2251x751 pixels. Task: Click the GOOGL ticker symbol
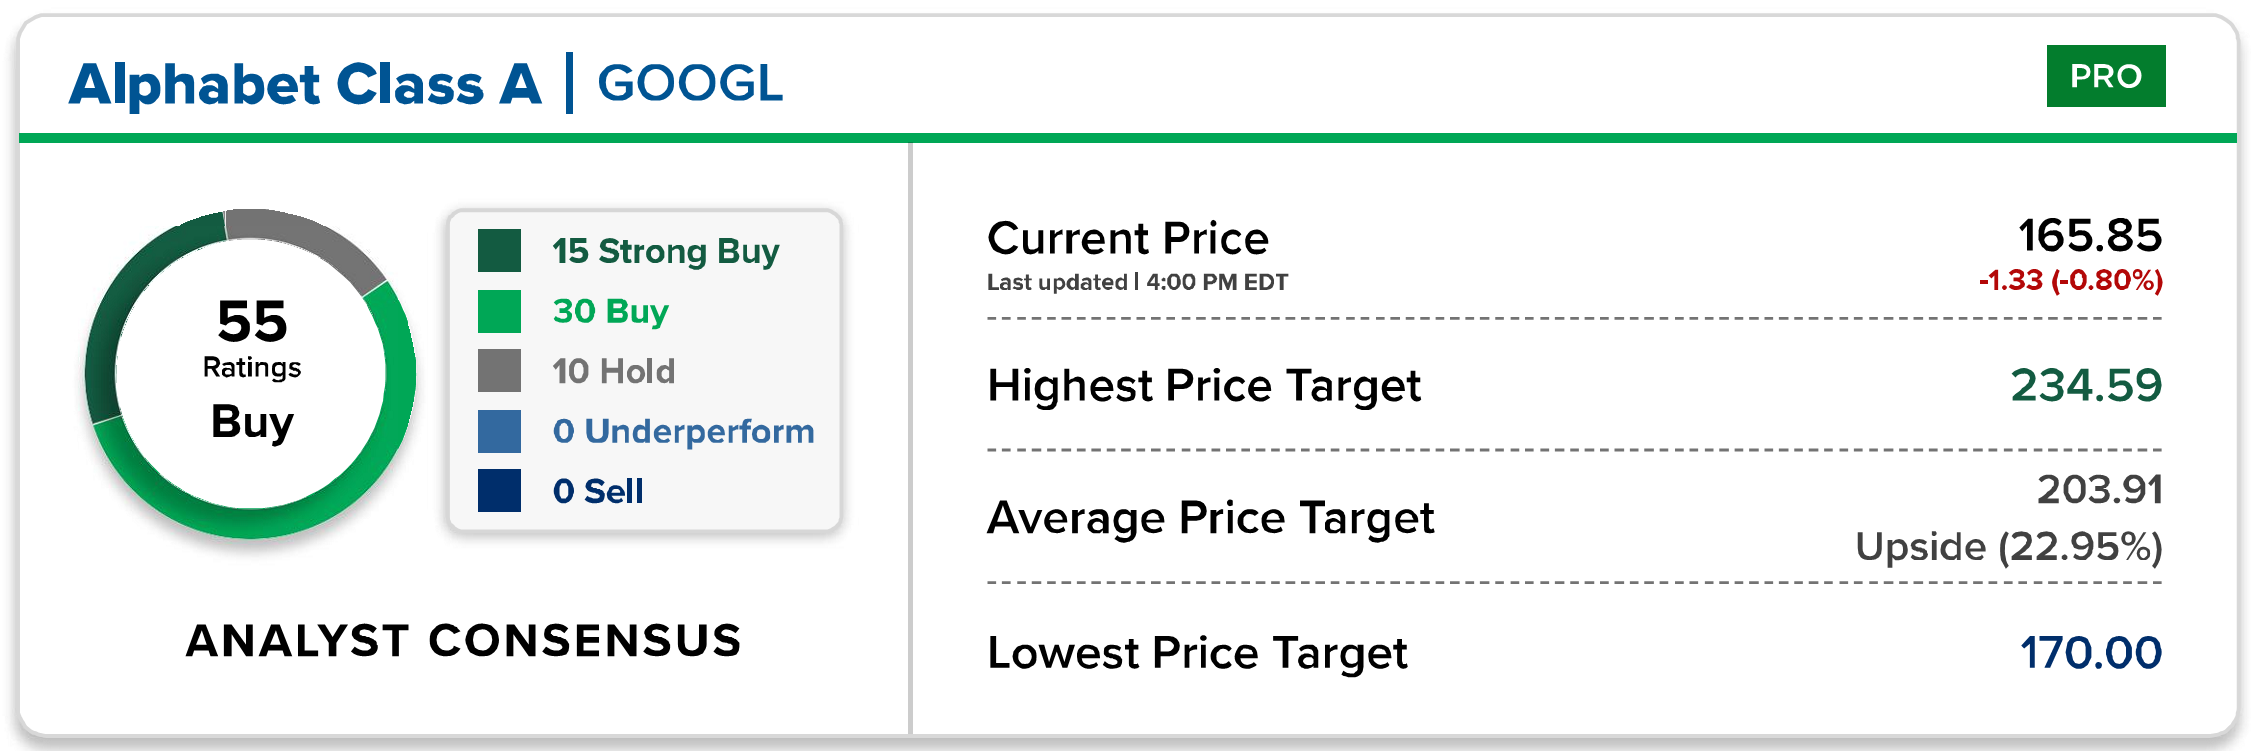pos(690,83)
